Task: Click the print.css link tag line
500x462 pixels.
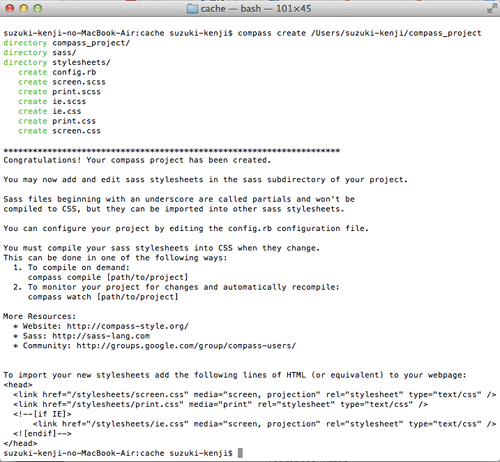Action: point(221,404)
